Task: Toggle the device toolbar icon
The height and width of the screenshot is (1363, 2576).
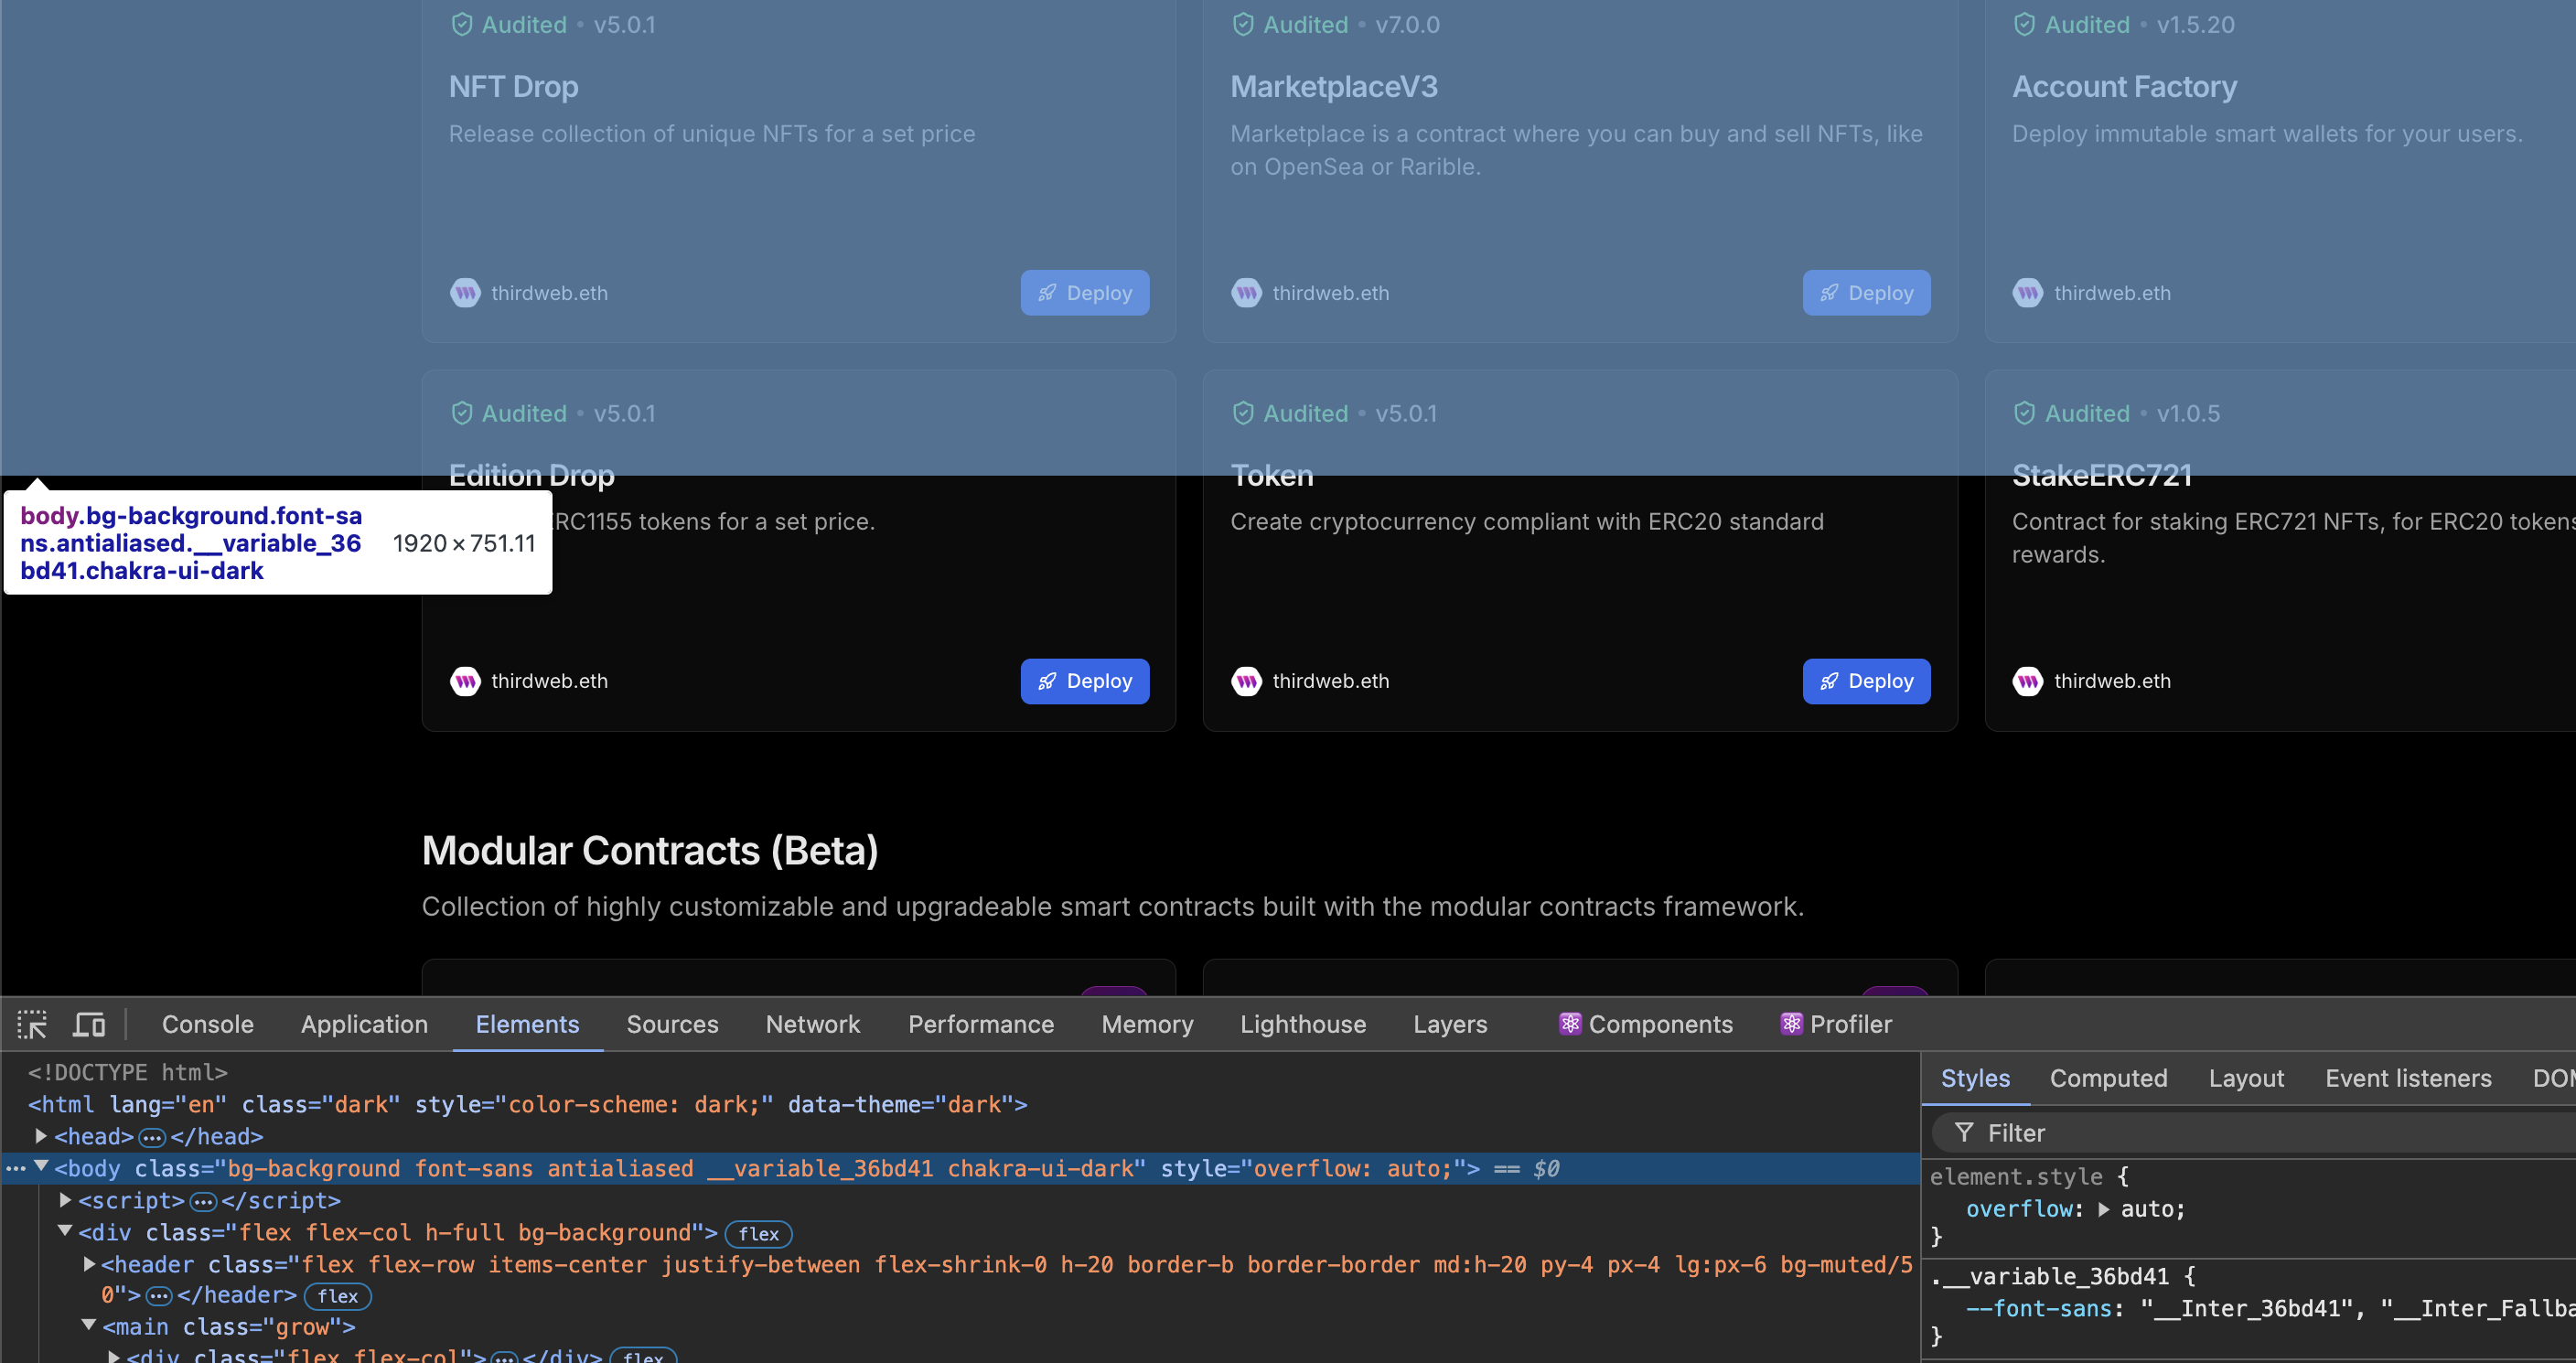Action: point(89,1024)
